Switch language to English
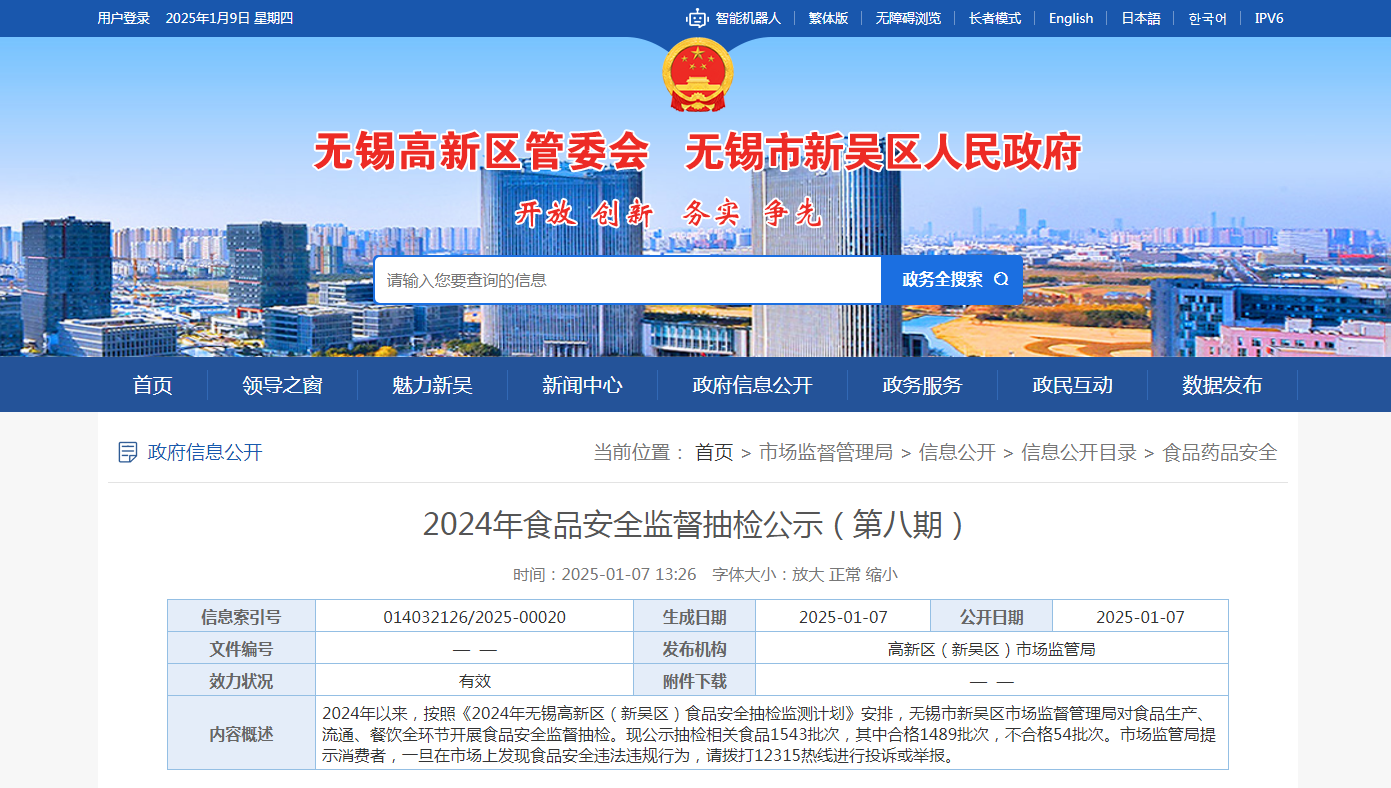 pyautogui.click(x=1071, y=18)
